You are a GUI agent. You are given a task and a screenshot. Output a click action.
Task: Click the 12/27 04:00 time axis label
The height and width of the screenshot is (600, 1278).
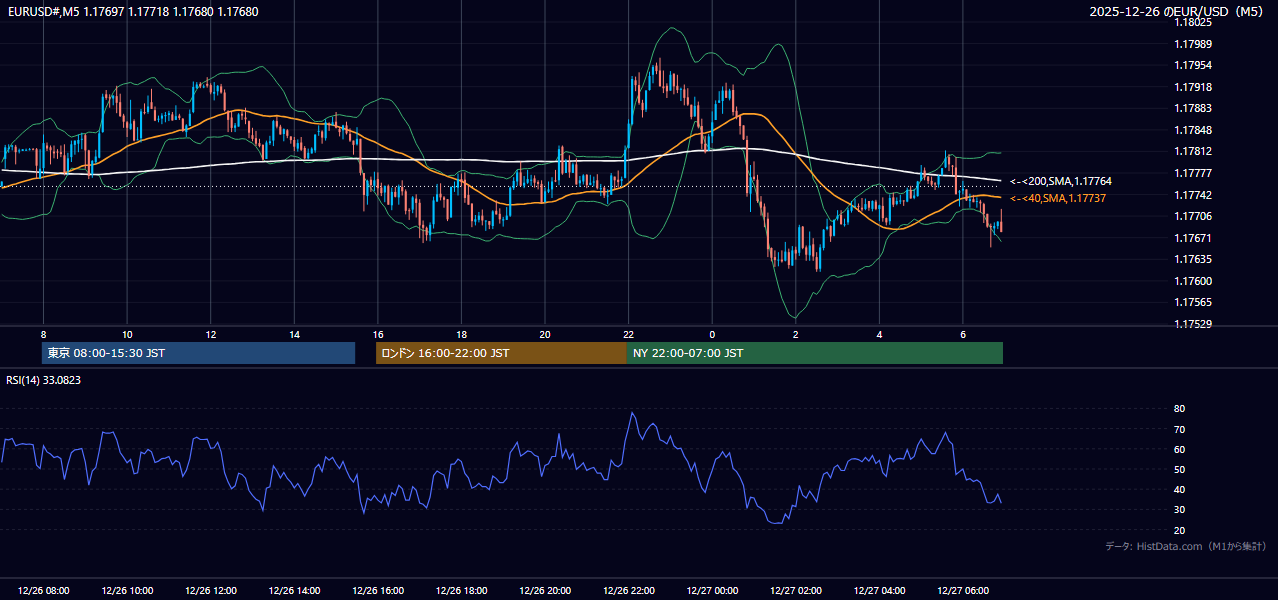(879, 591)
